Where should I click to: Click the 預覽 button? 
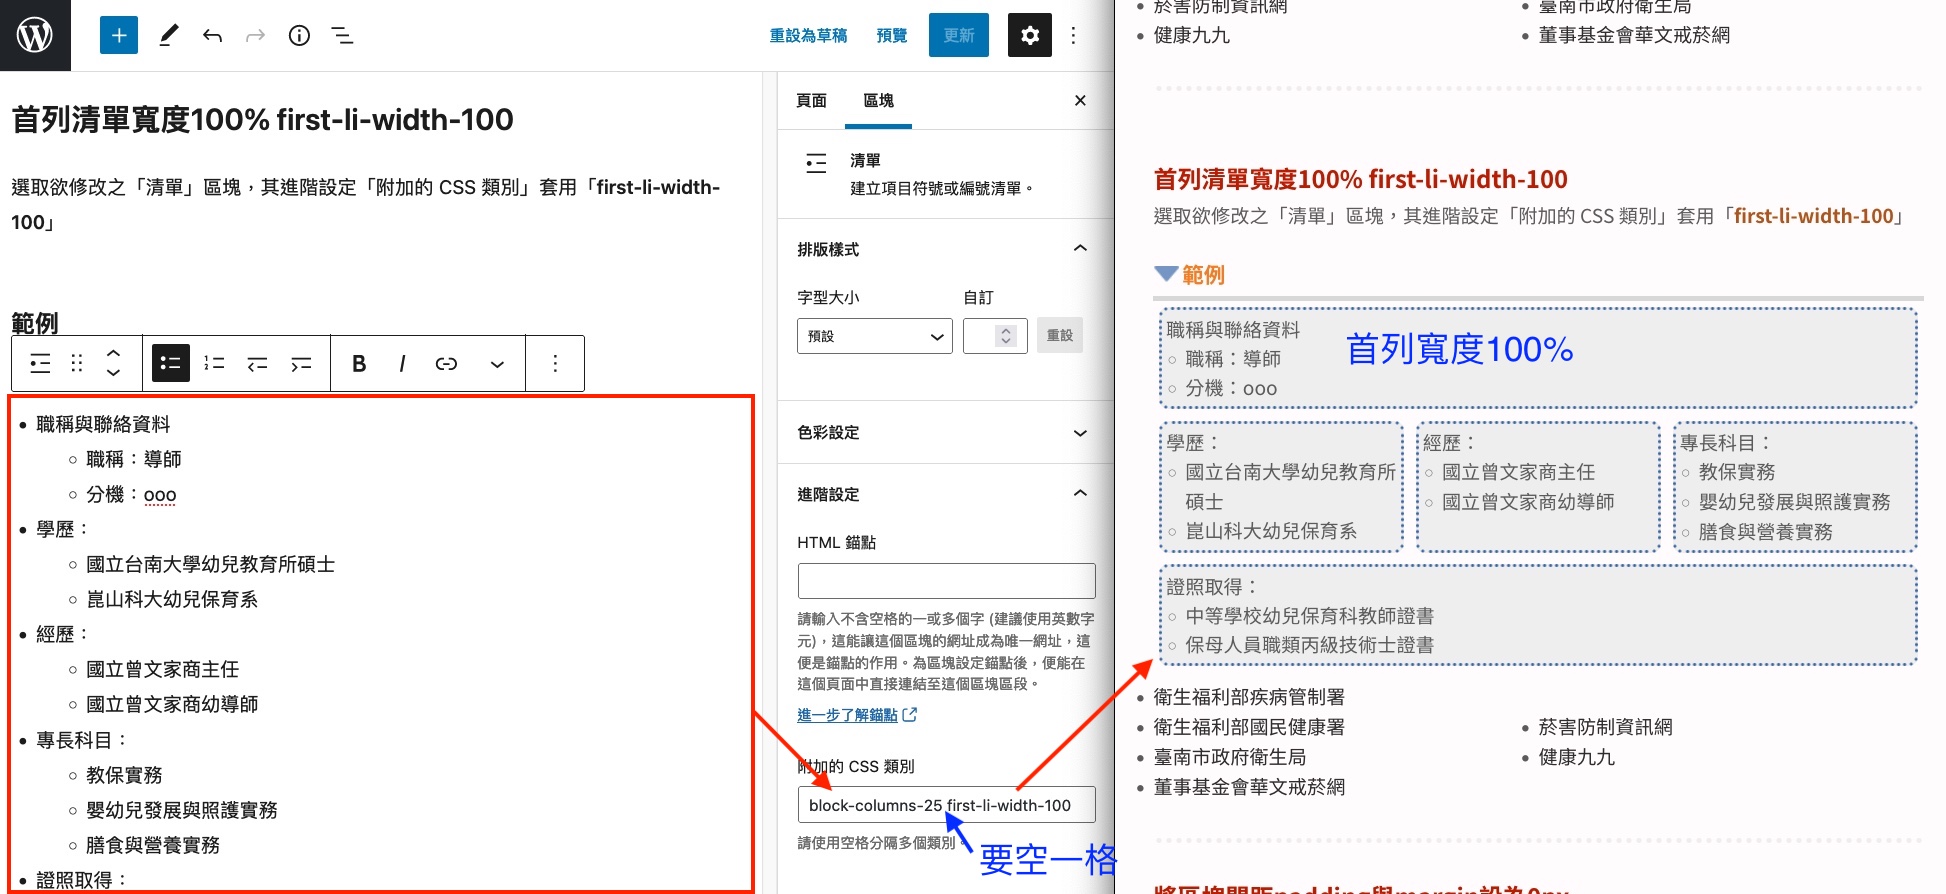coord(891,36)
